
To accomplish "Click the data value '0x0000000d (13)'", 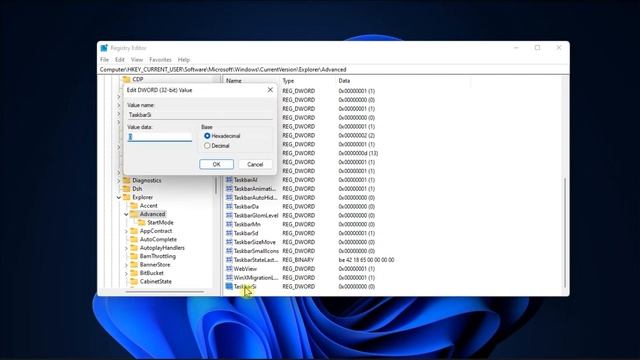I will [358, 153].
